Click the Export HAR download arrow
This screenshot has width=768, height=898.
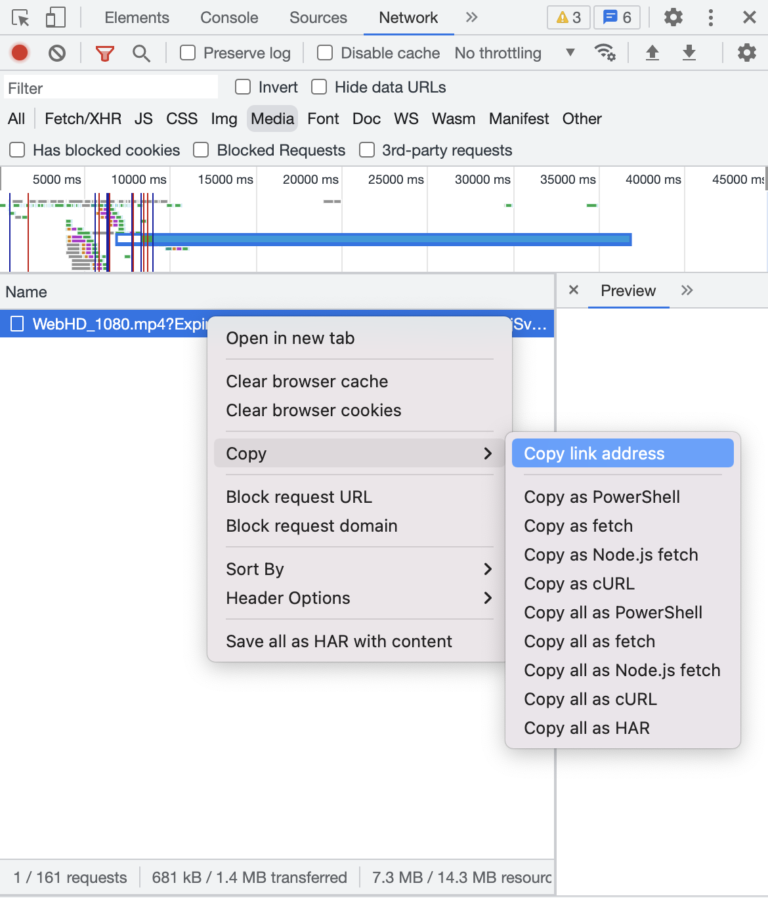[689, 53]
